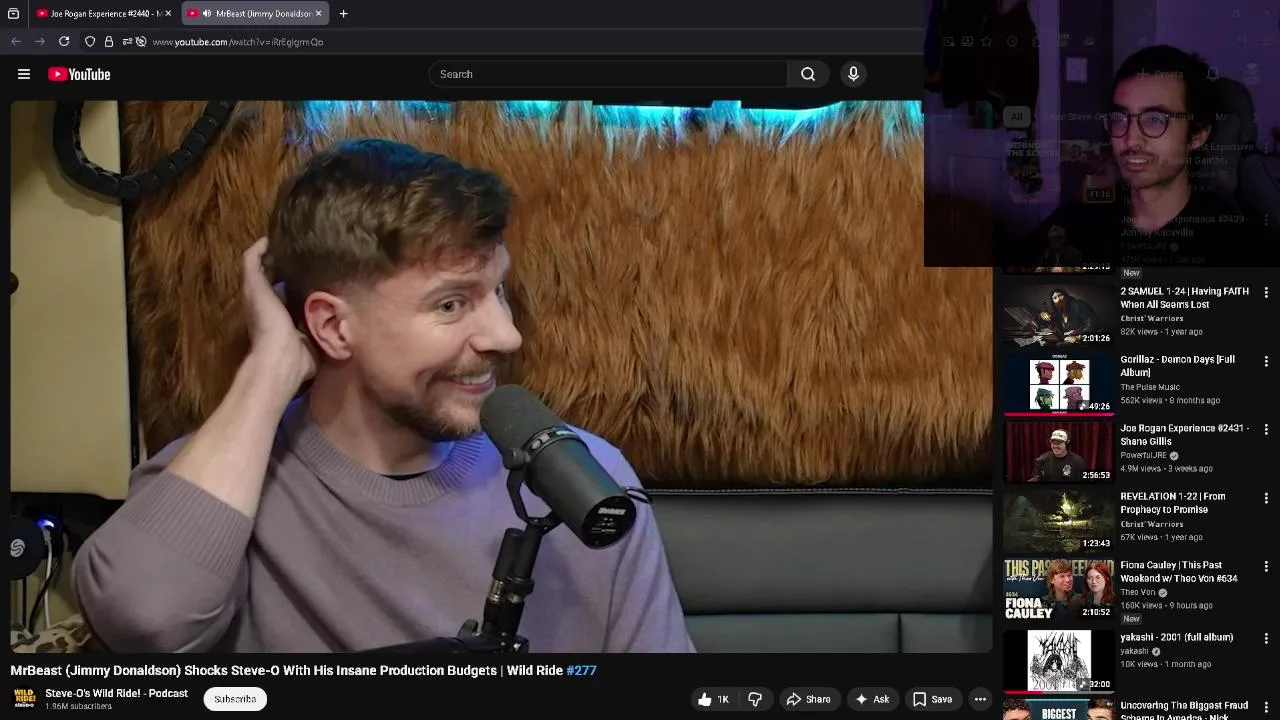Mute the MrBeast tab audio icon
Viewport: 1280px width, 720px height.
point(207,14)
